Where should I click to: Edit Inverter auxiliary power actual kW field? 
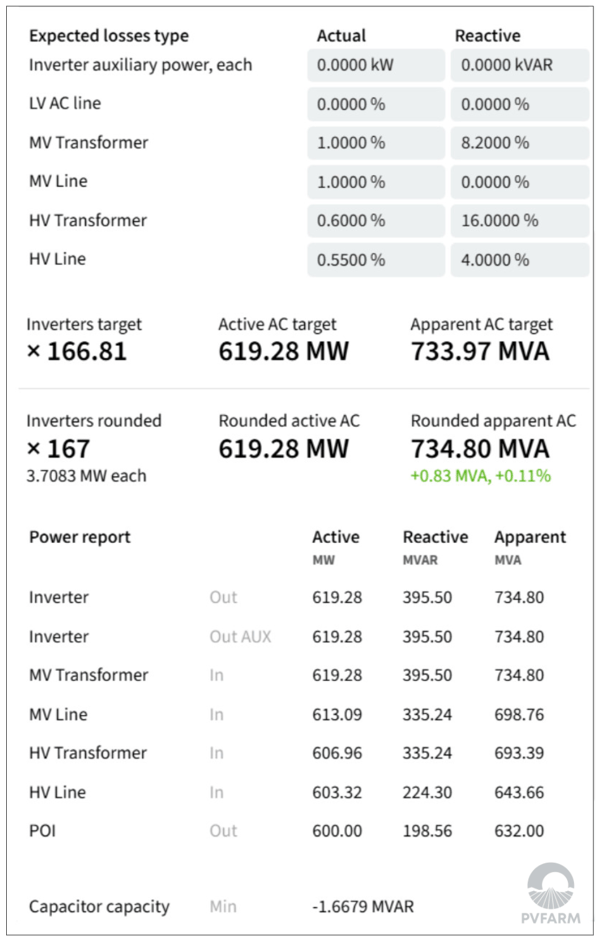(376, 65)
